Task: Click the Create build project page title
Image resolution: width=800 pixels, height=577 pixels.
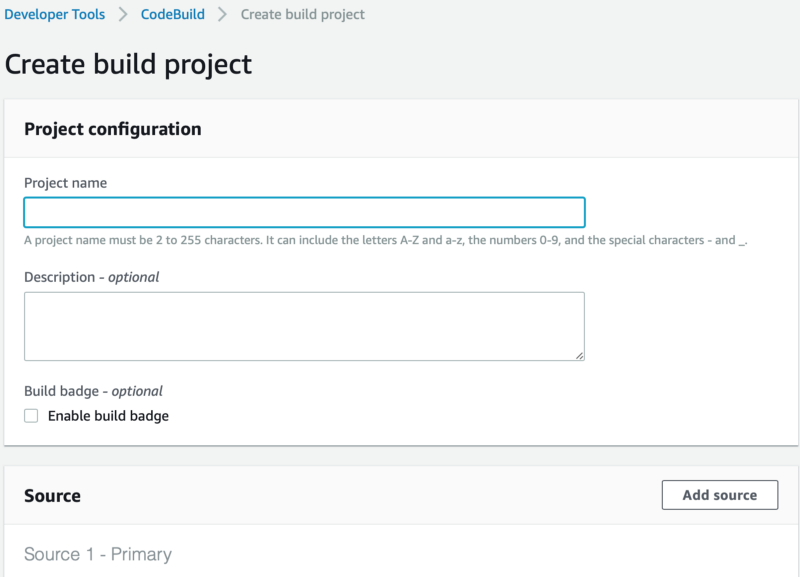Action: [128, 64]
